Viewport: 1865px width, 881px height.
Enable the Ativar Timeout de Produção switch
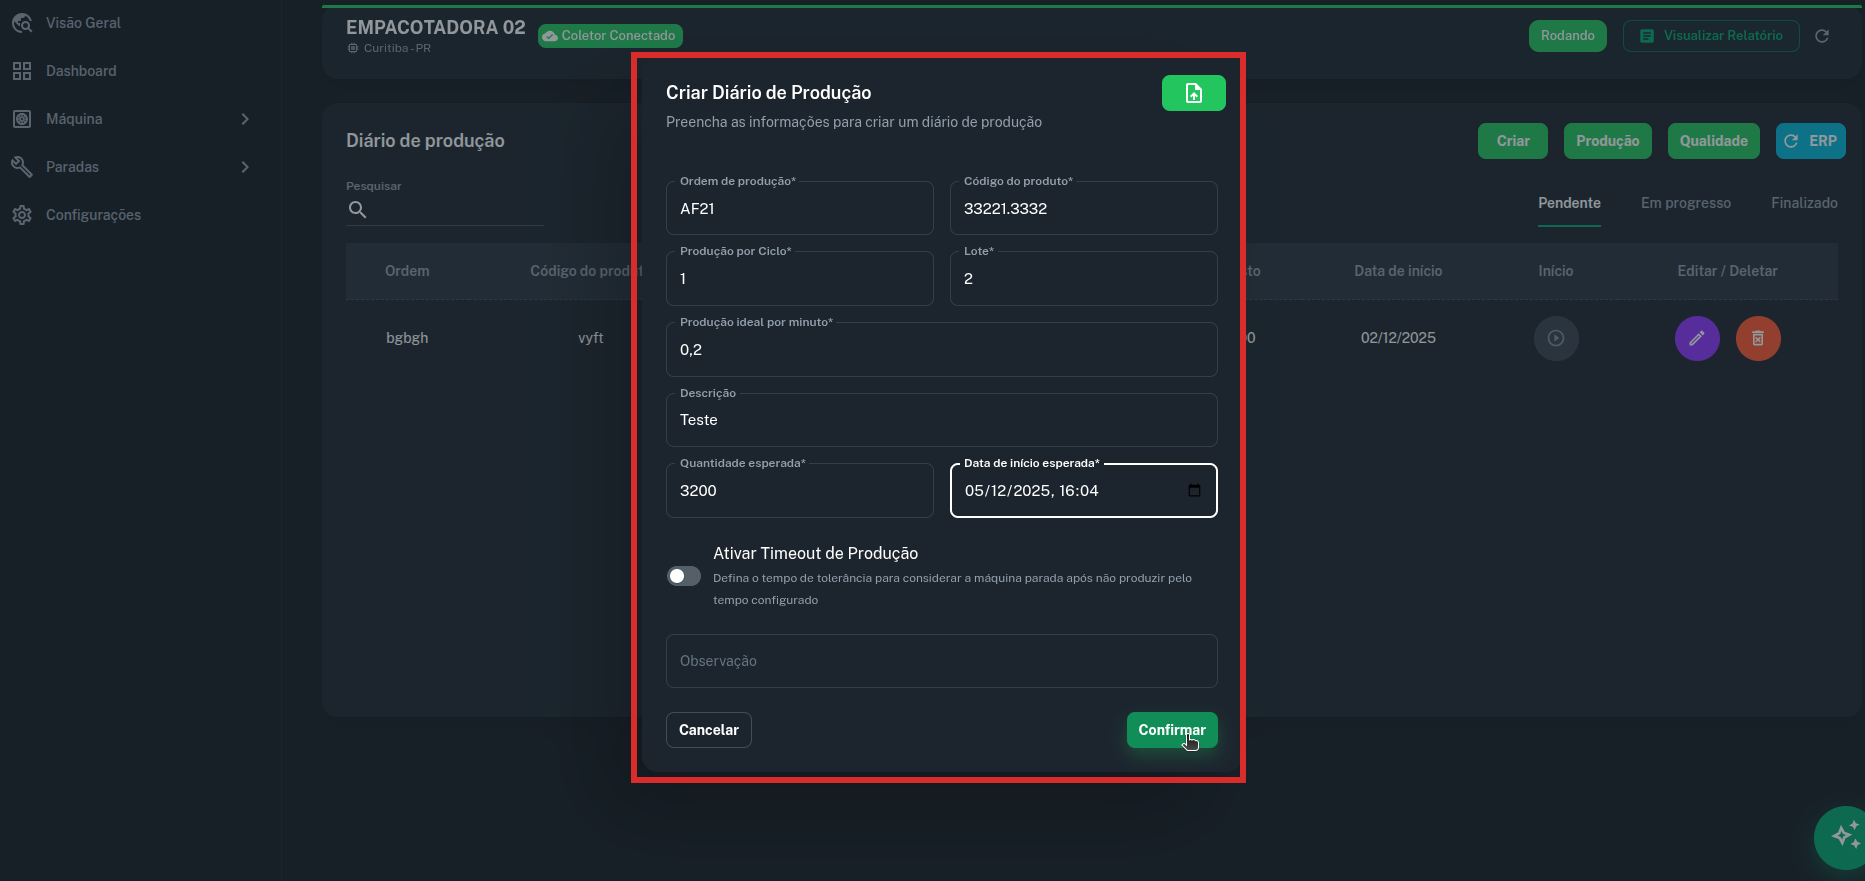[684, 576]
